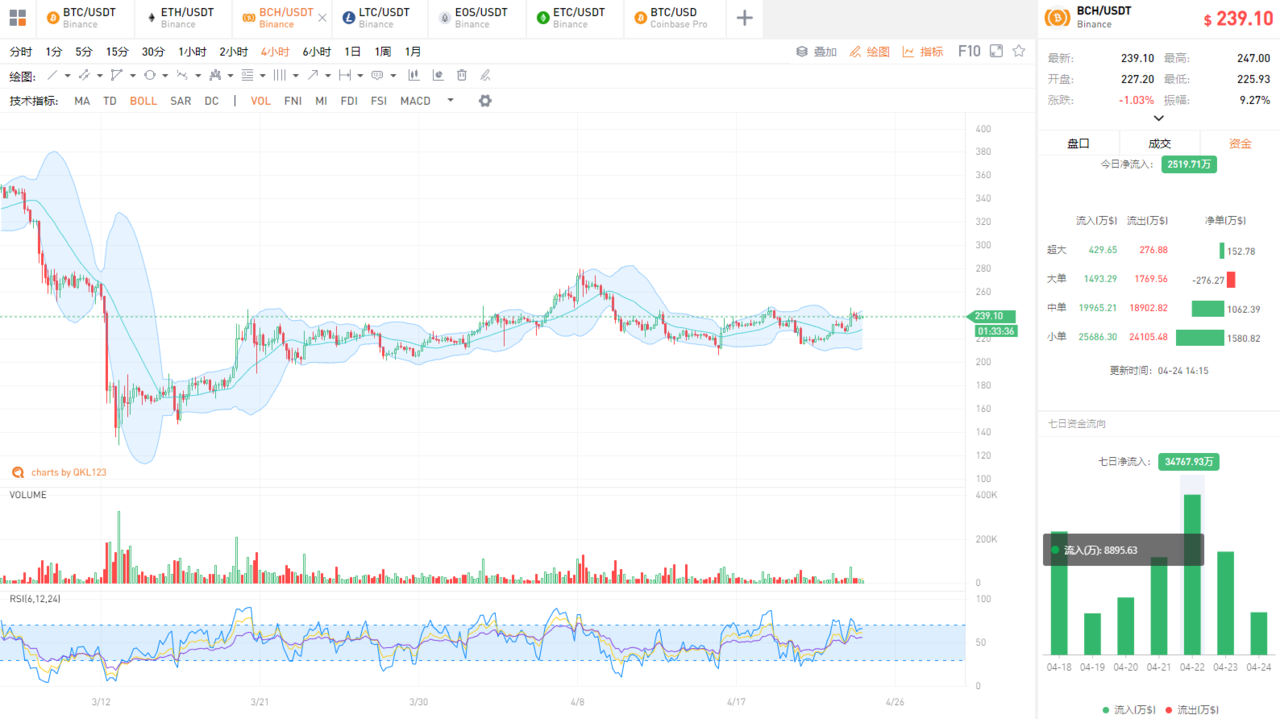1280x719 pixels.
Task: Select the range measurement tool
Action: click(344, 75)
